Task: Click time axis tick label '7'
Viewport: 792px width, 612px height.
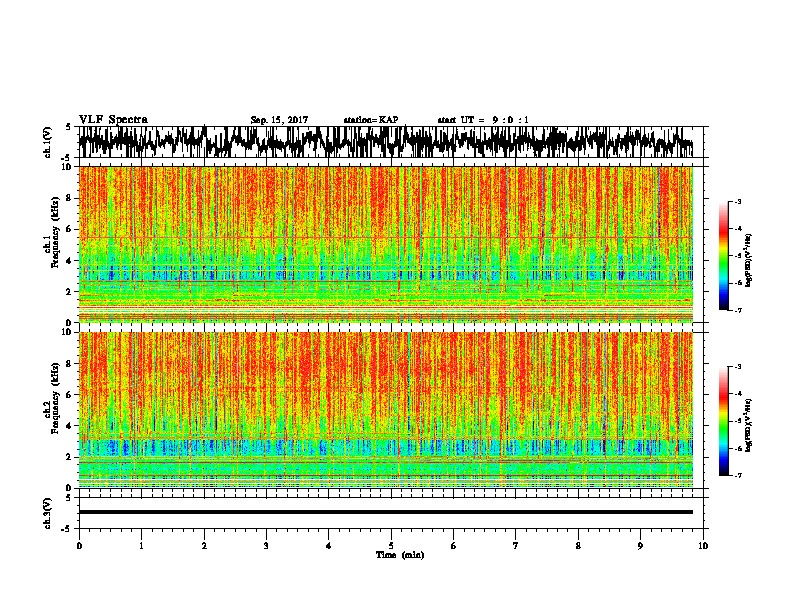Action: (x=516, y=546)
